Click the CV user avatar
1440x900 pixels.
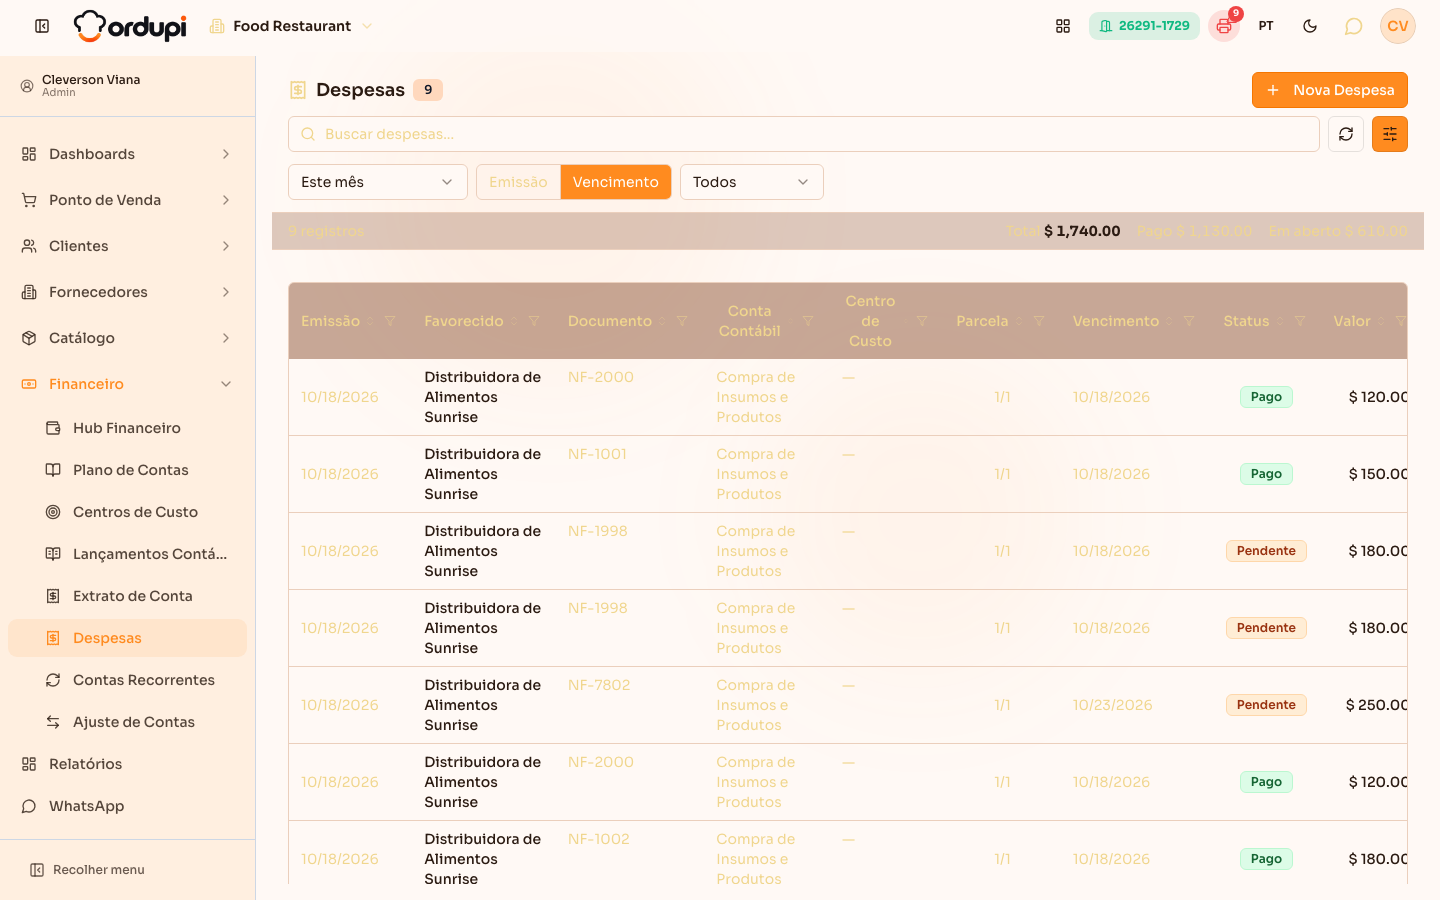pyautogui.click(x=1398, y=26)
